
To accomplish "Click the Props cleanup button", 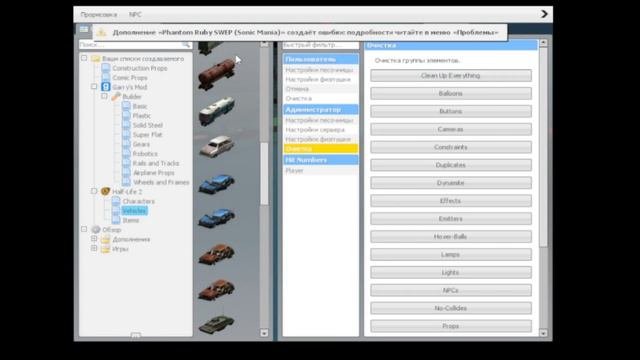I will pos(451,326).
